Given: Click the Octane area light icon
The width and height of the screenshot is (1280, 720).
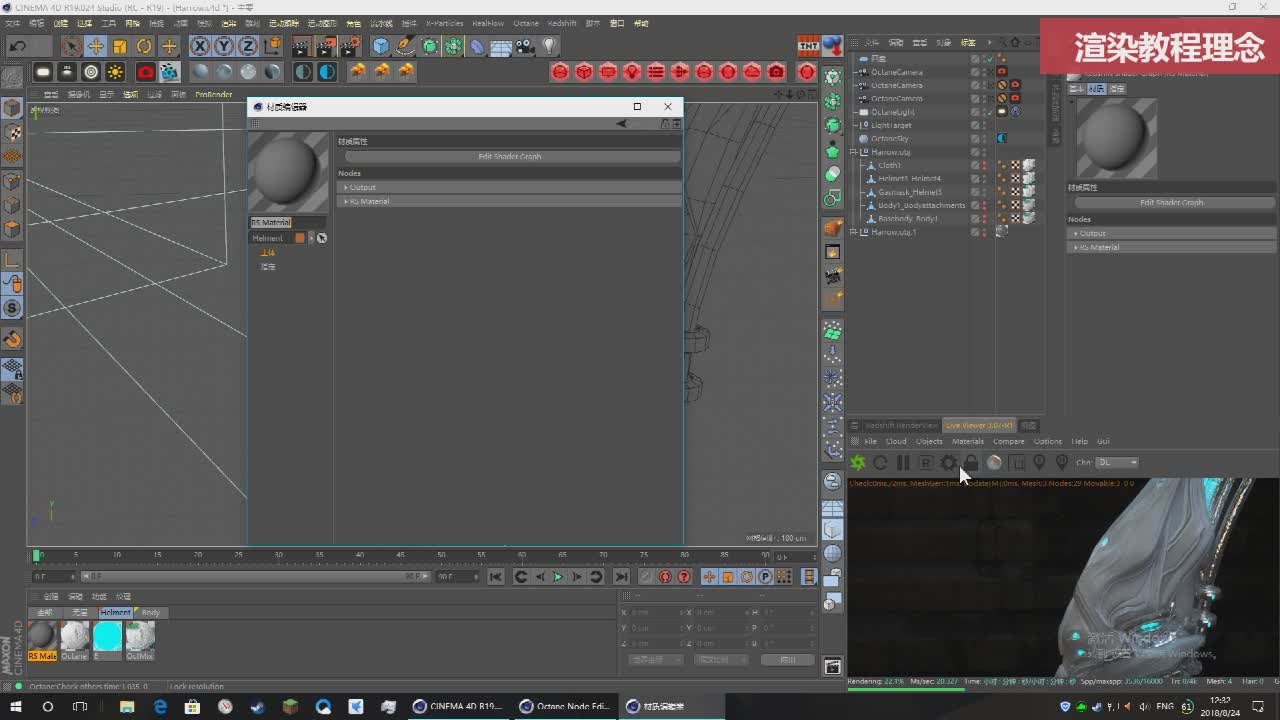Looking at the screenshot, I should [x=43, y=72].
